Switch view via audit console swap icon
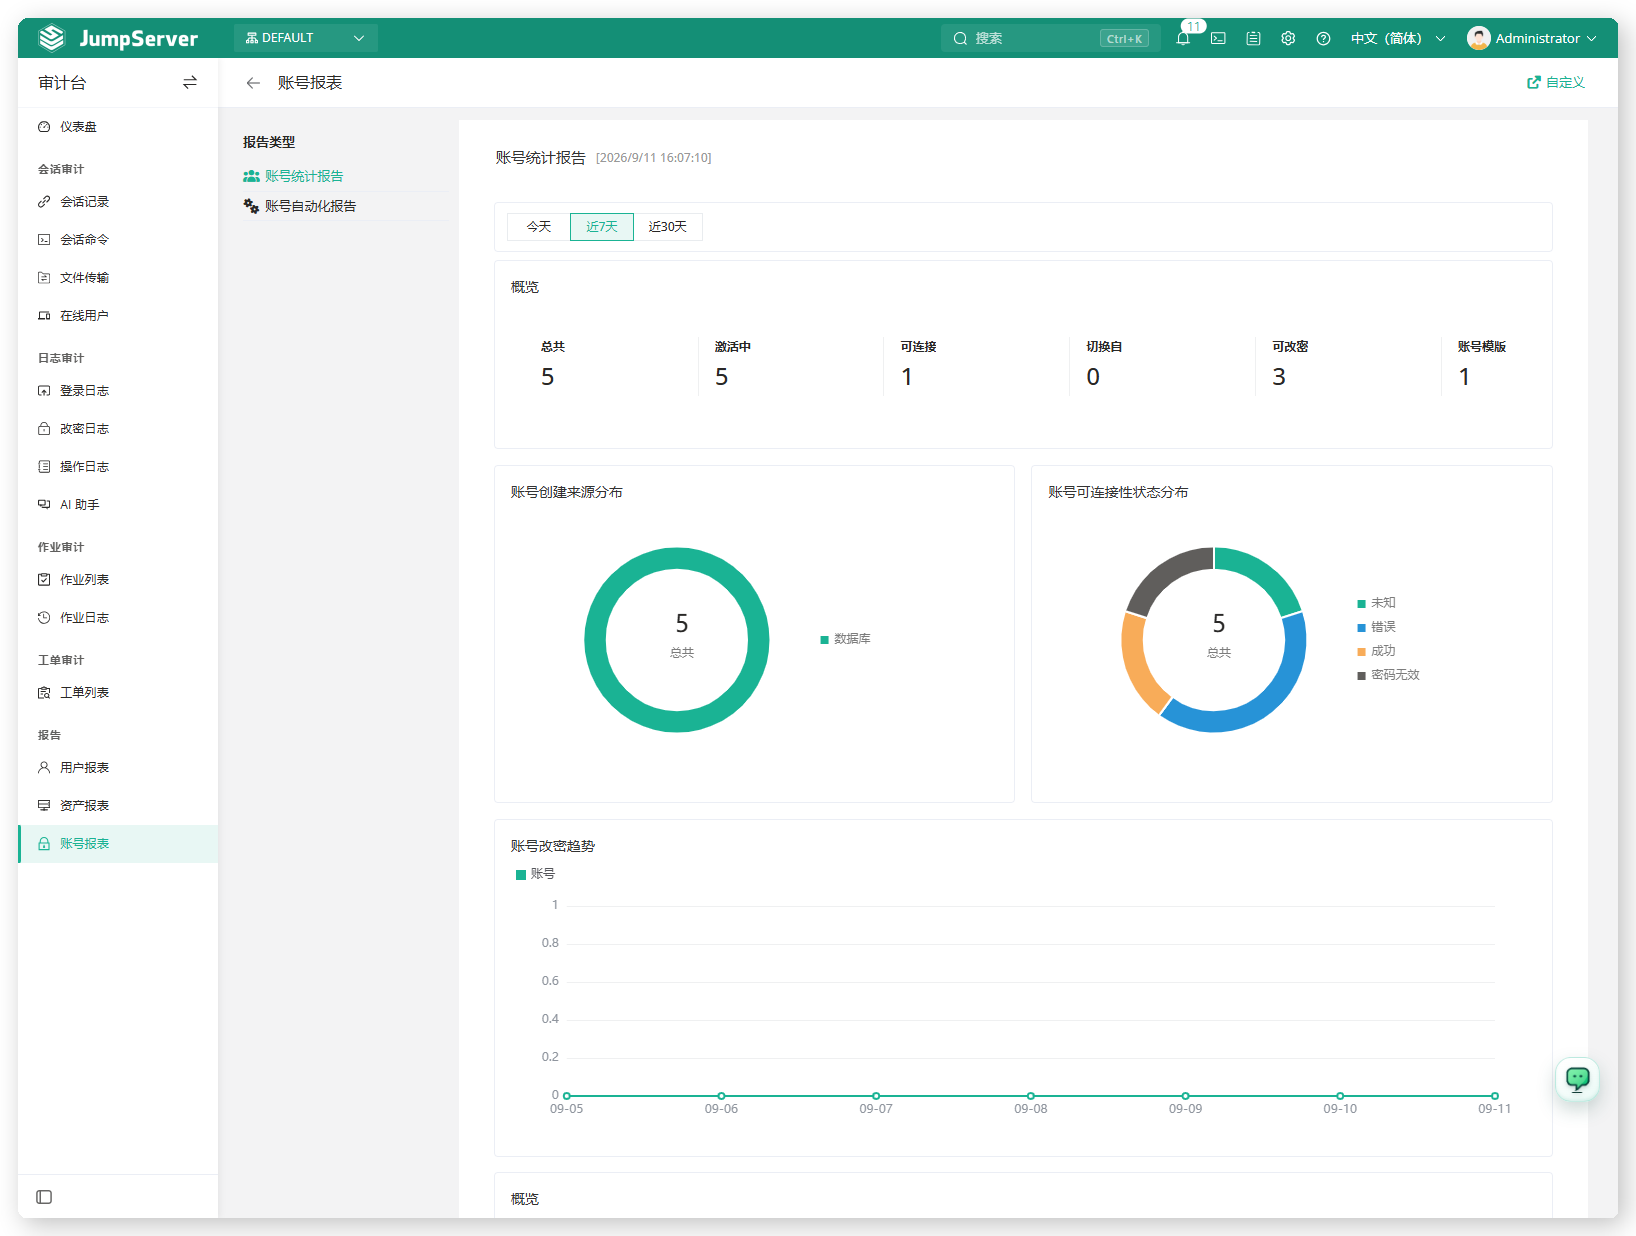This screenshot has height=1236, width=1636. point(190,83)
